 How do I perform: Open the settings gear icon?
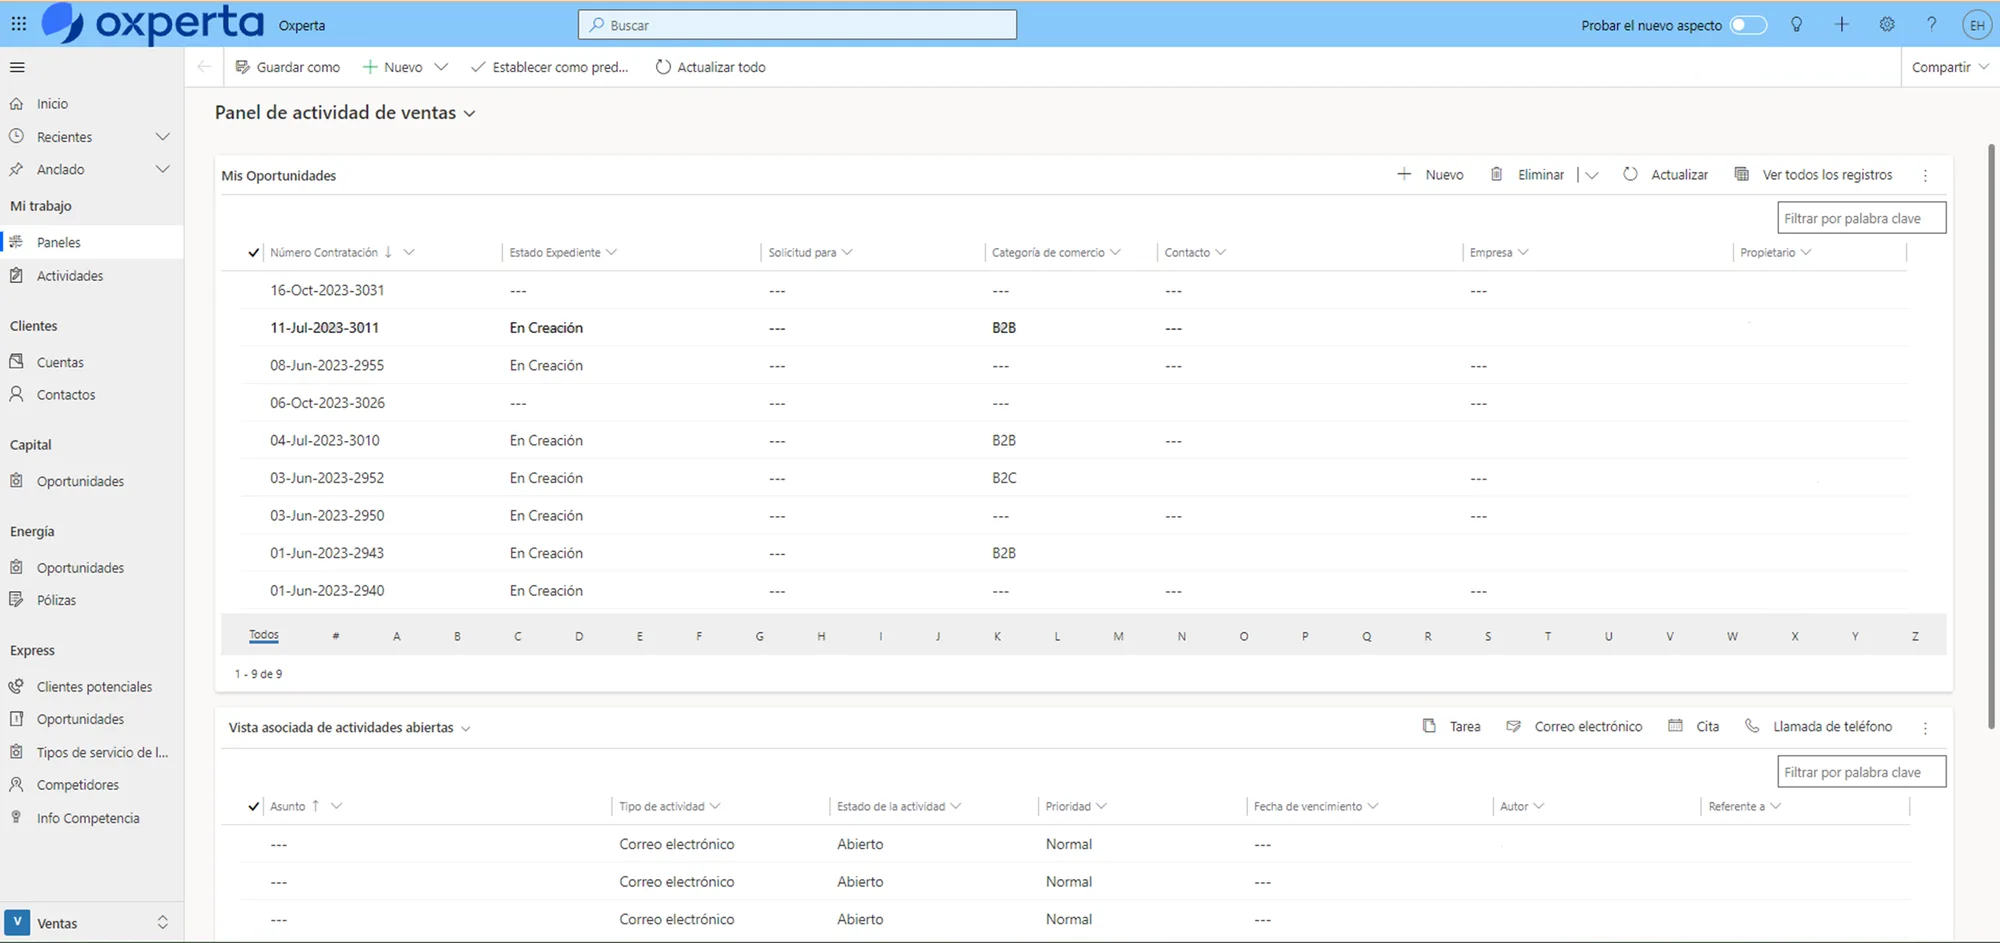[1886, 25]
